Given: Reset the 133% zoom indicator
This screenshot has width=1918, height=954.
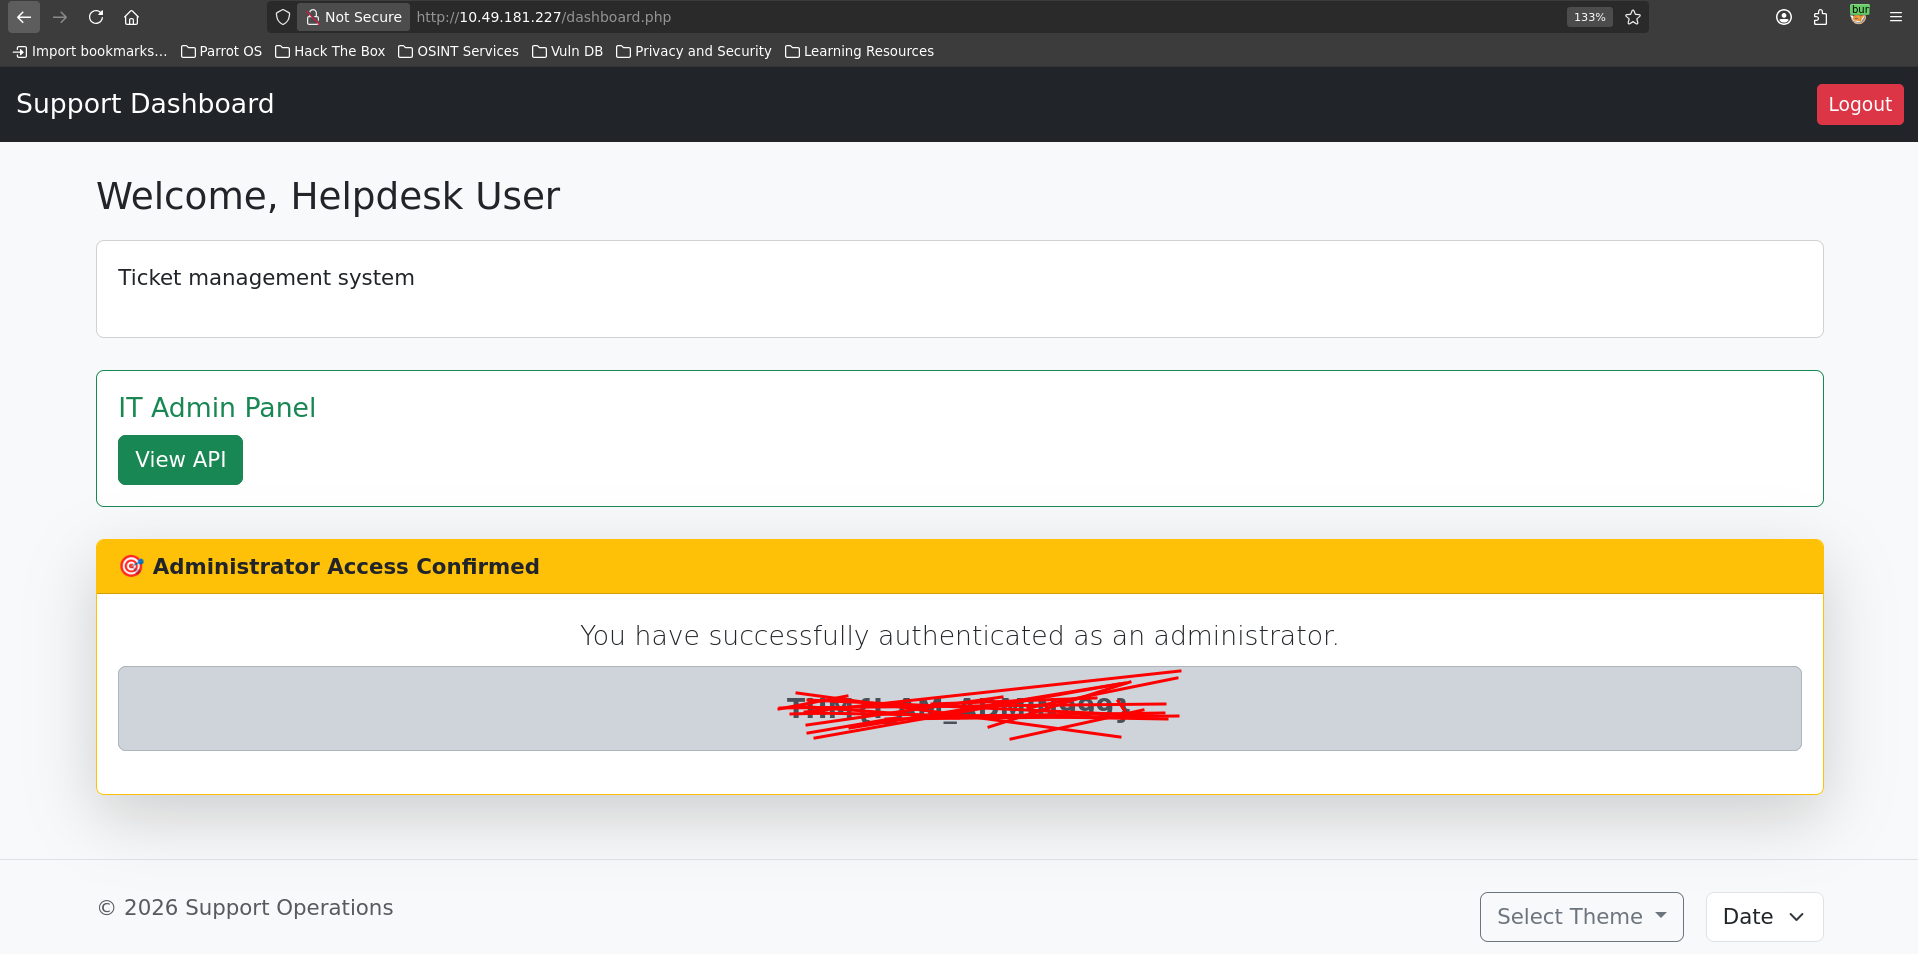Looking at the screenshot, I should click(x=1589, y=17).
